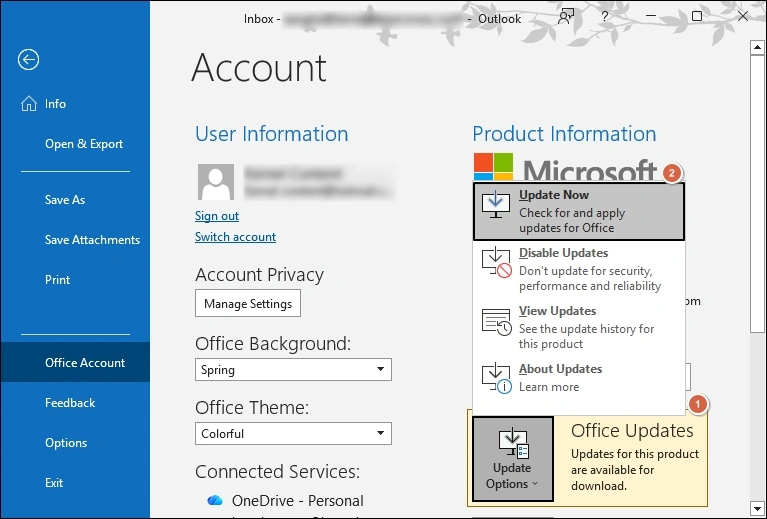
Task: Click the Office Updates heading text
Action: click(632, 431)
